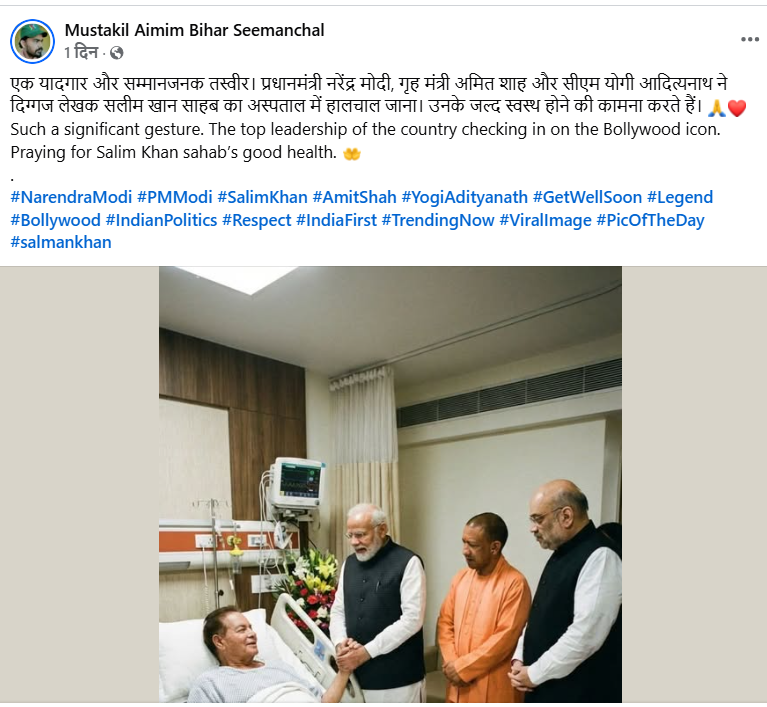Visit the #Bollywood hashtag page
The width and height of the screenshot is (767, 707).
(56, 220)
